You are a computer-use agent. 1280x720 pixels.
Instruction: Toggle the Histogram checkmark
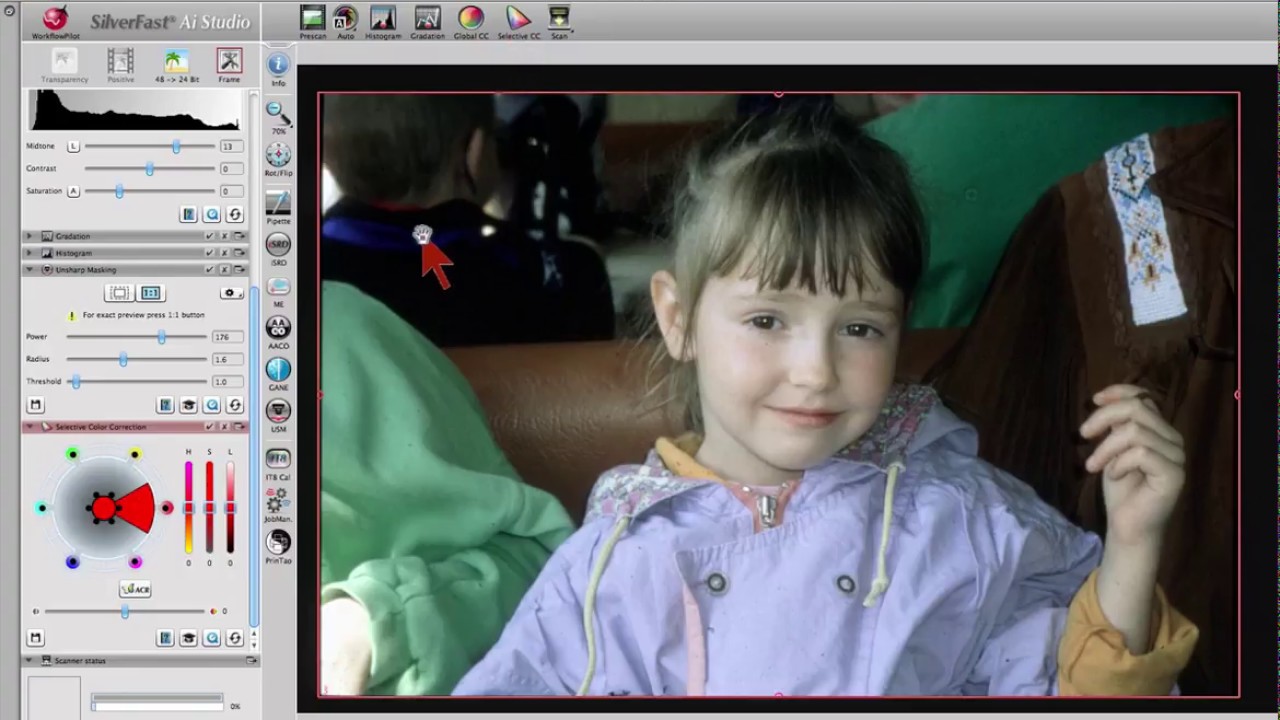[x=209, y=253]
